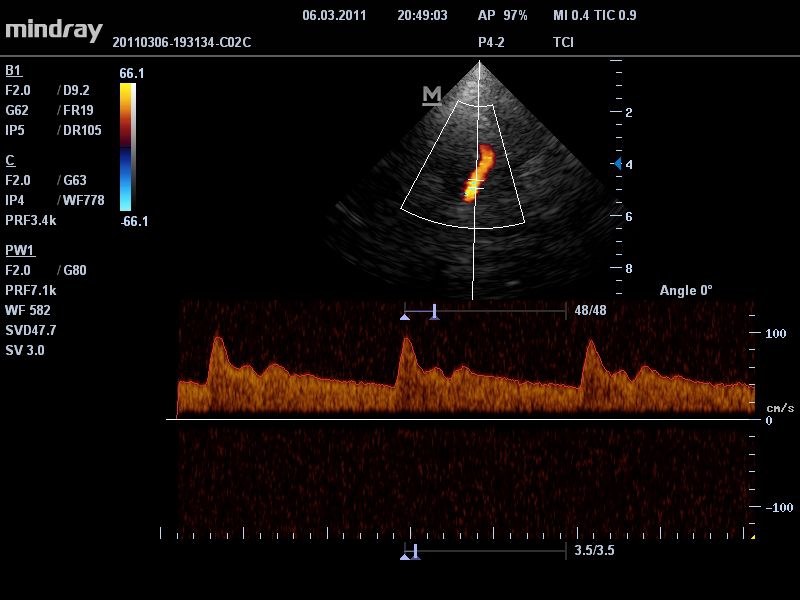Click the zero baseline of Doppler spectrum
This screenshot has height=600, width=800.
coord(460,420)
